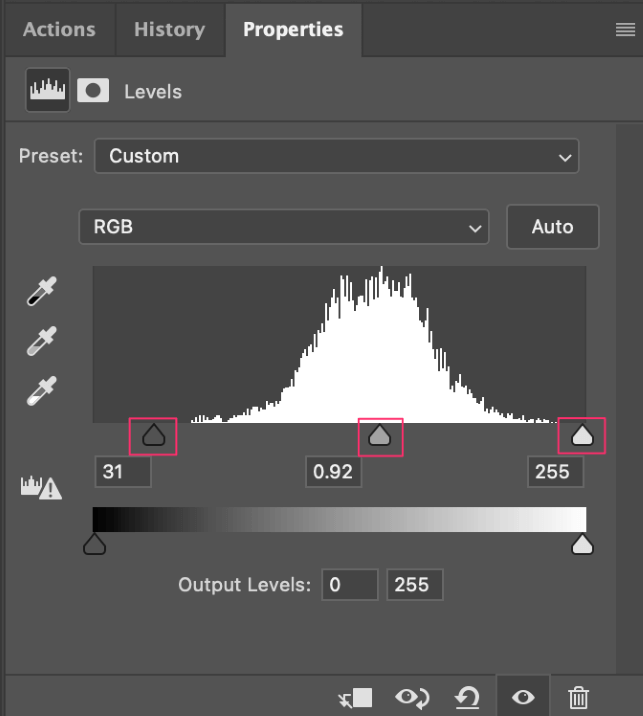Delete this adjustment layer with the trash icon
643x716 pixels.
[578, 697]
